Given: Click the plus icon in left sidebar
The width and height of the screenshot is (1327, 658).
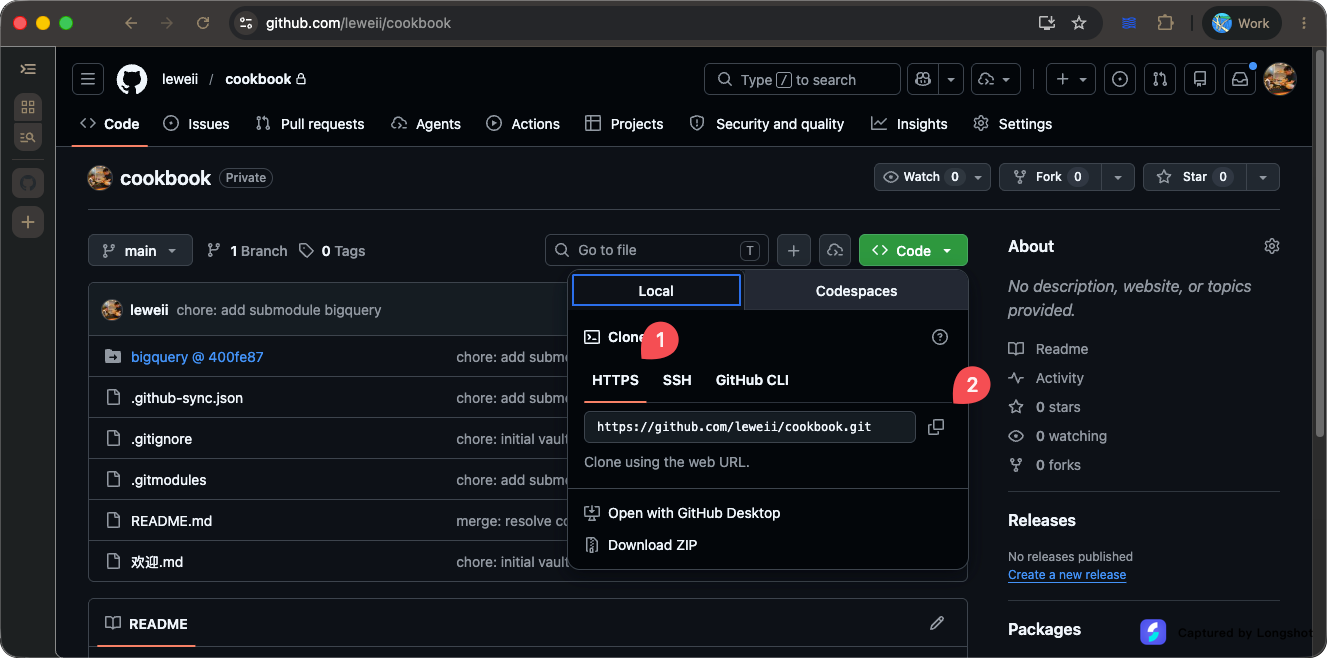Looking at the screenshot, I should coord(28,222).
